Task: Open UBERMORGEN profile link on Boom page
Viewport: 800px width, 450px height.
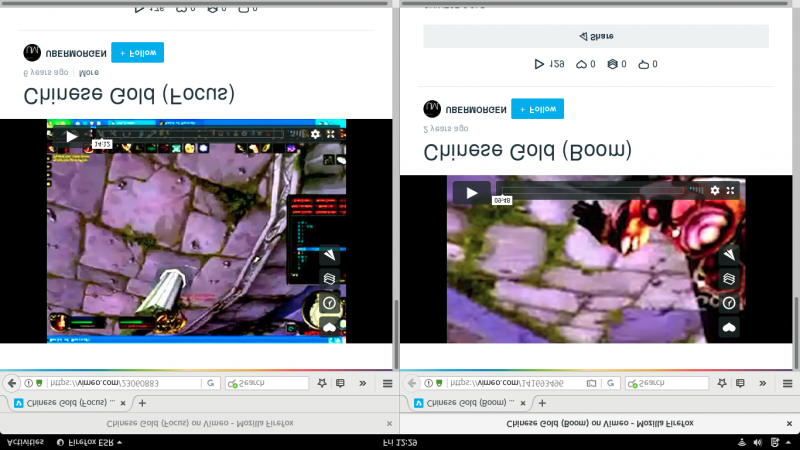Action: [x=476, y=110]
